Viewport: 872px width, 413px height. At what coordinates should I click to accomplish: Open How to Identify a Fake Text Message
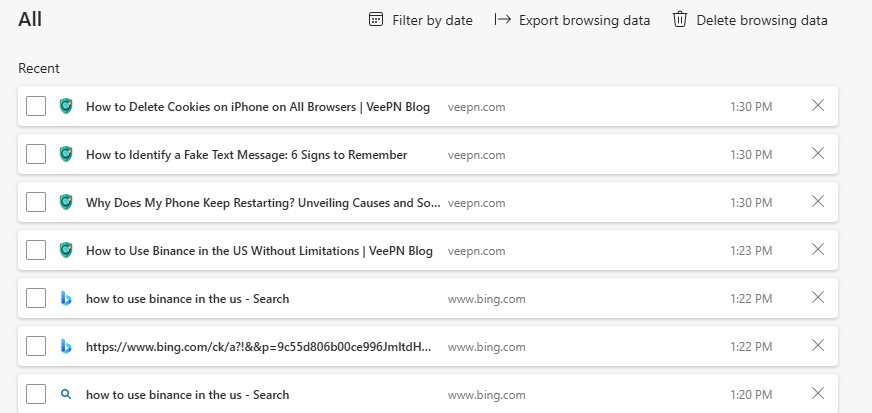(246, 155)
